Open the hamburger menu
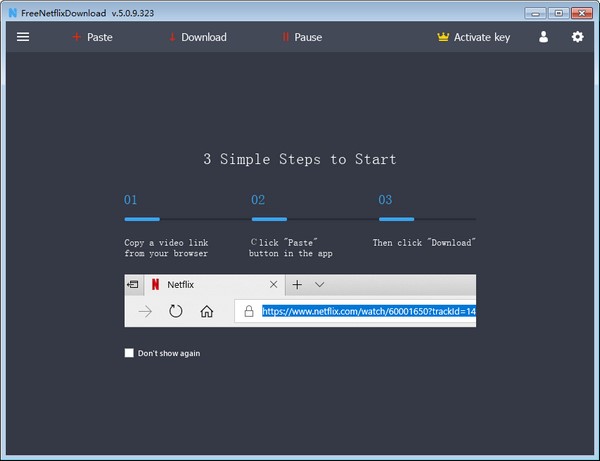Image resolution: width=600 pixels, height=461 pixels. (x=23, y=37)
